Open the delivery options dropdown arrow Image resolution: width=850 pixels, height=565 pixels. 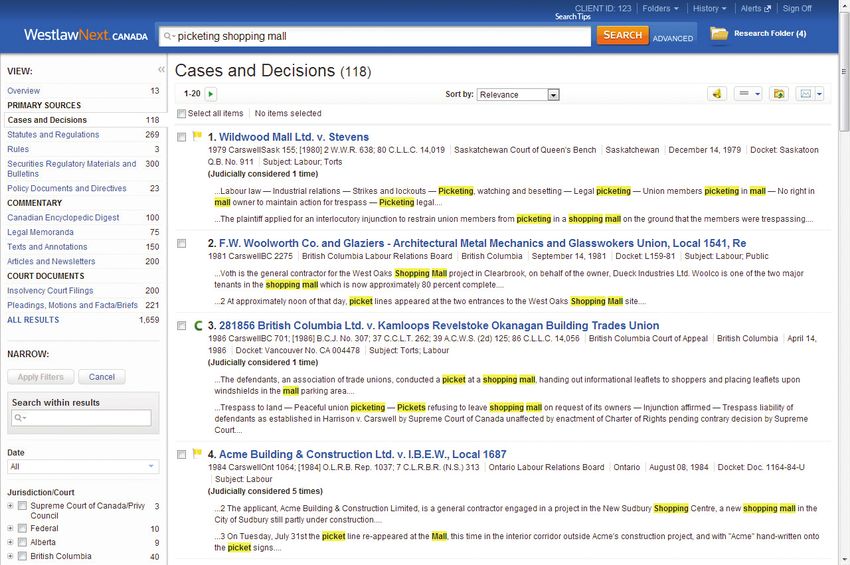[819, 94]
